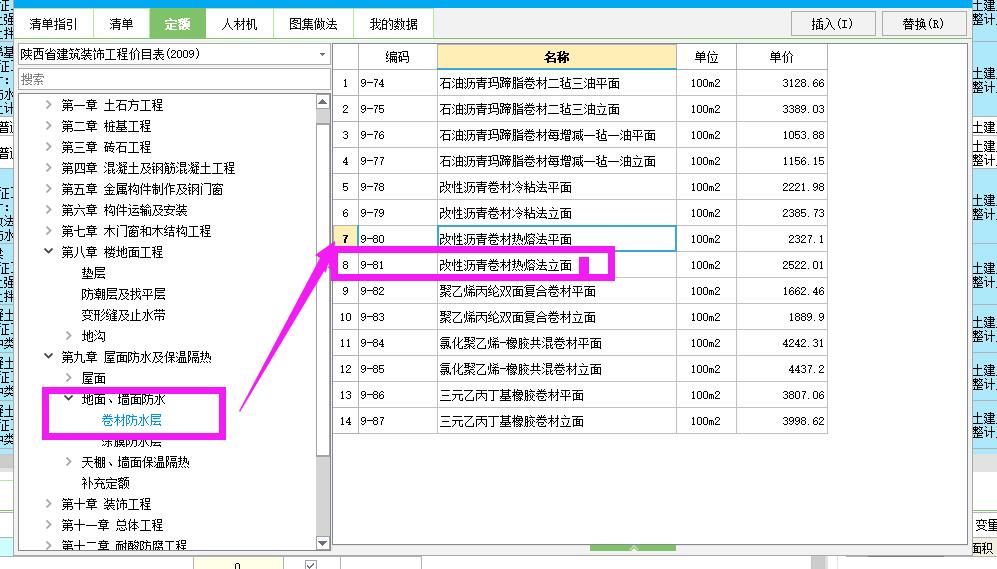Select row 改性沥青卷材冷粘法立面
997x569 pixels.
tap(580, 214)
